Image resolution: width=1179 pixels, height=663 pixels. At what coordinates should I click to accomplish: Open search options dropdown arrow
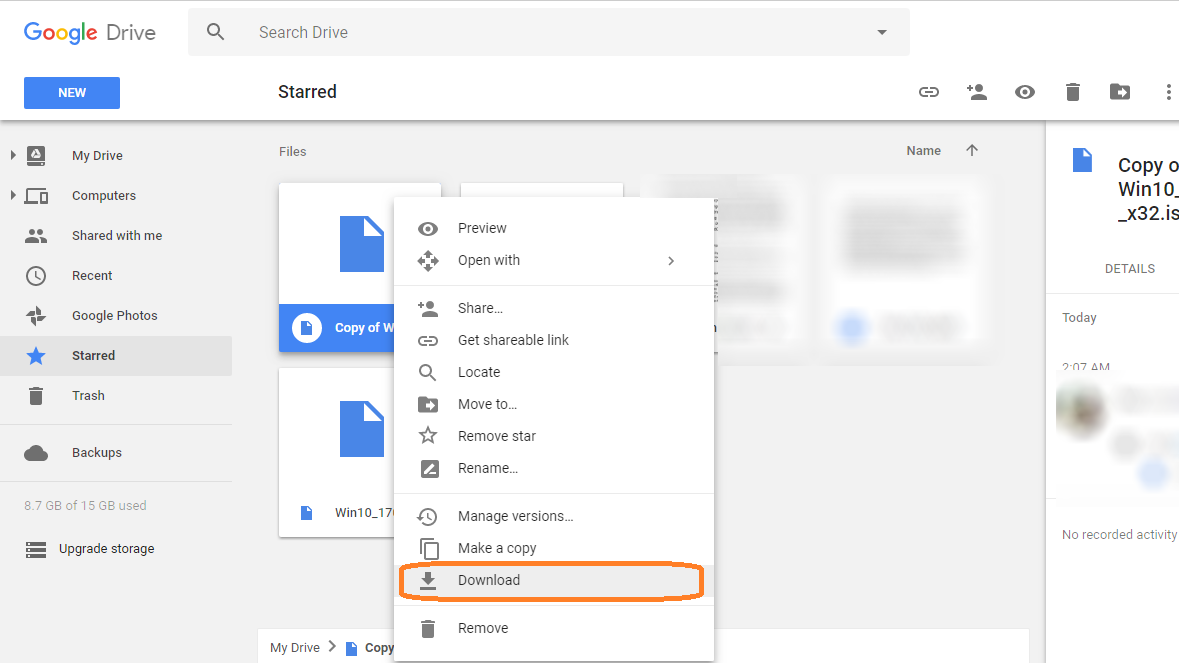tap(881, 32)
